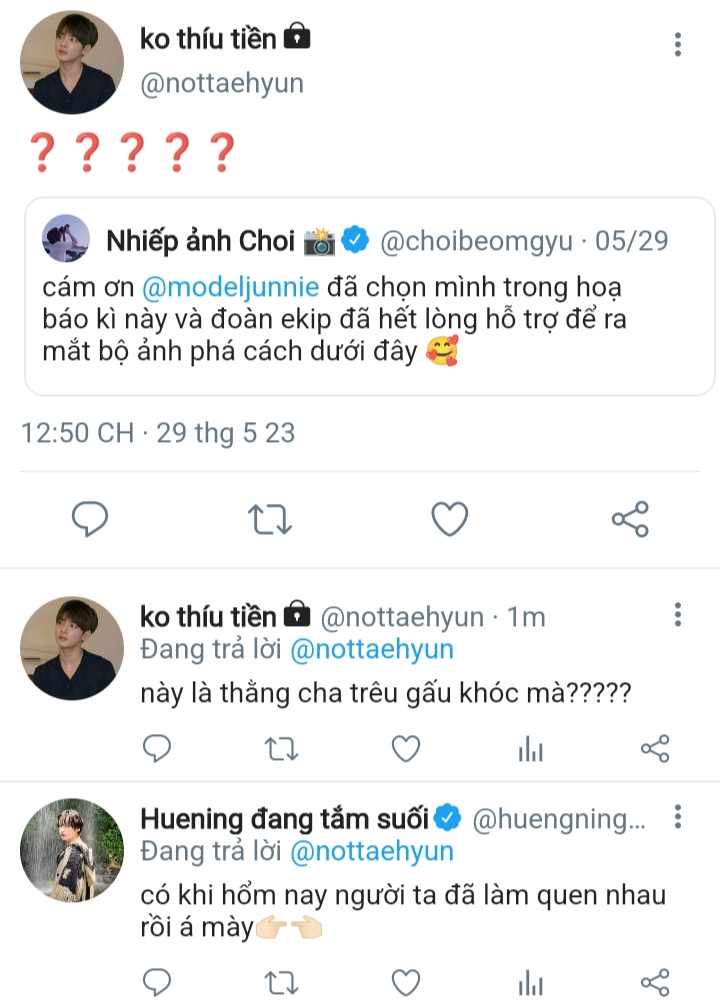
Task: Like the 'này là thằng cha' reply
Action: point(405,749)
